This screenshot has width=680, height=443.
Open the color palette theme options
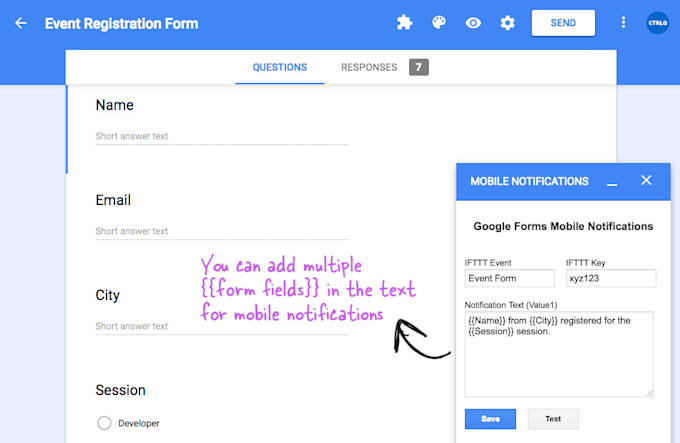click(439, 23)
